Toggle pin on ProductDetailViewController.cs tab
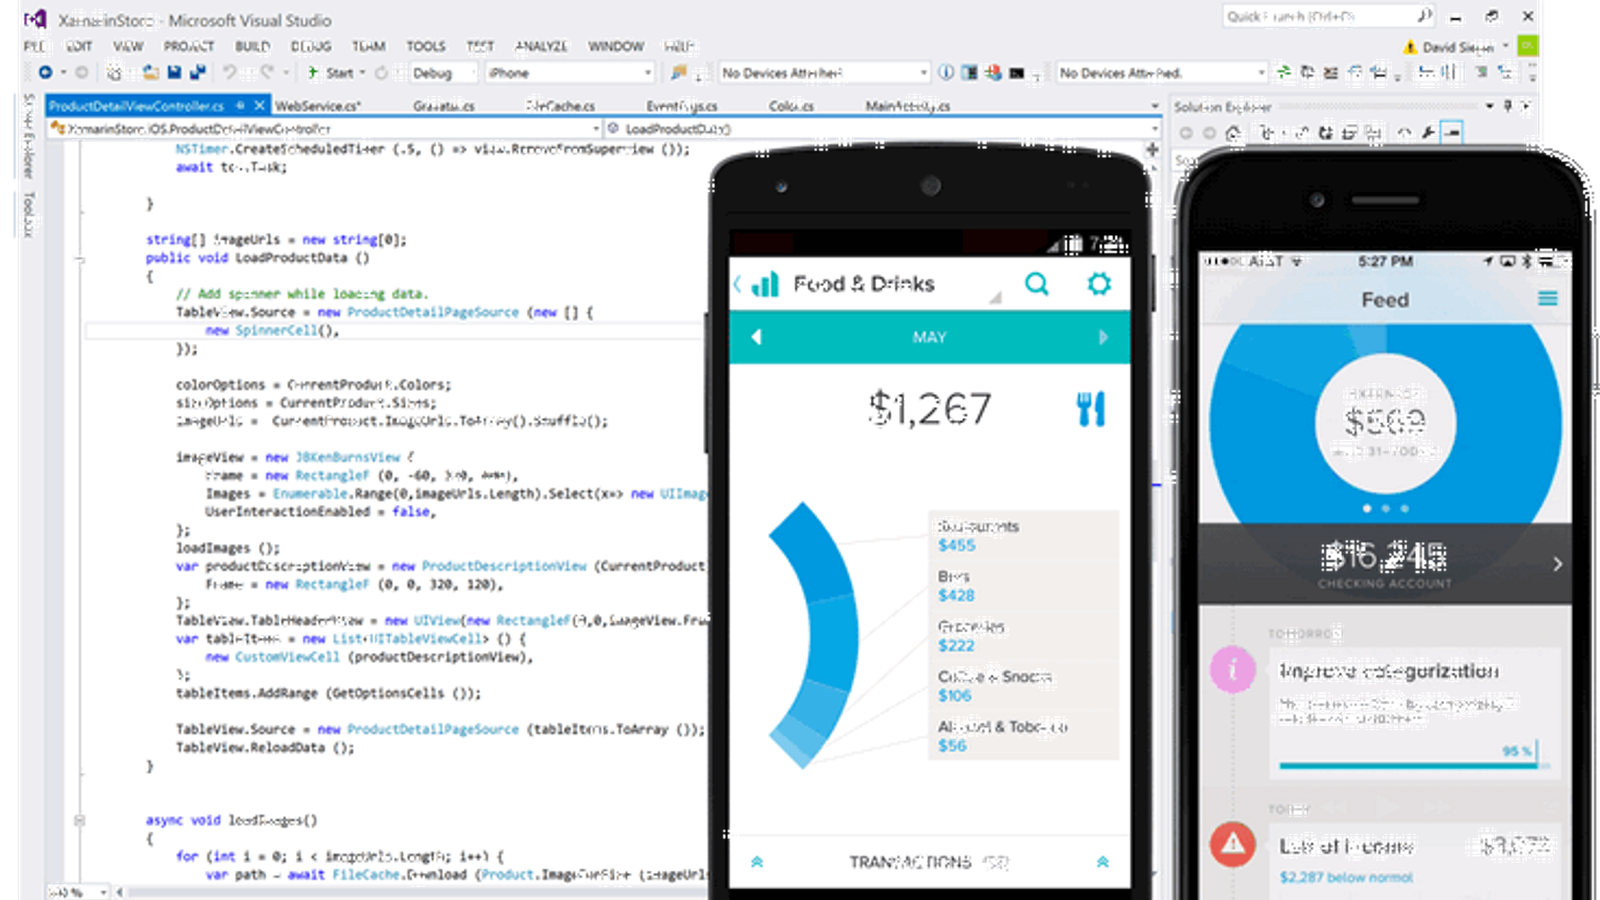 click(240, 105)
